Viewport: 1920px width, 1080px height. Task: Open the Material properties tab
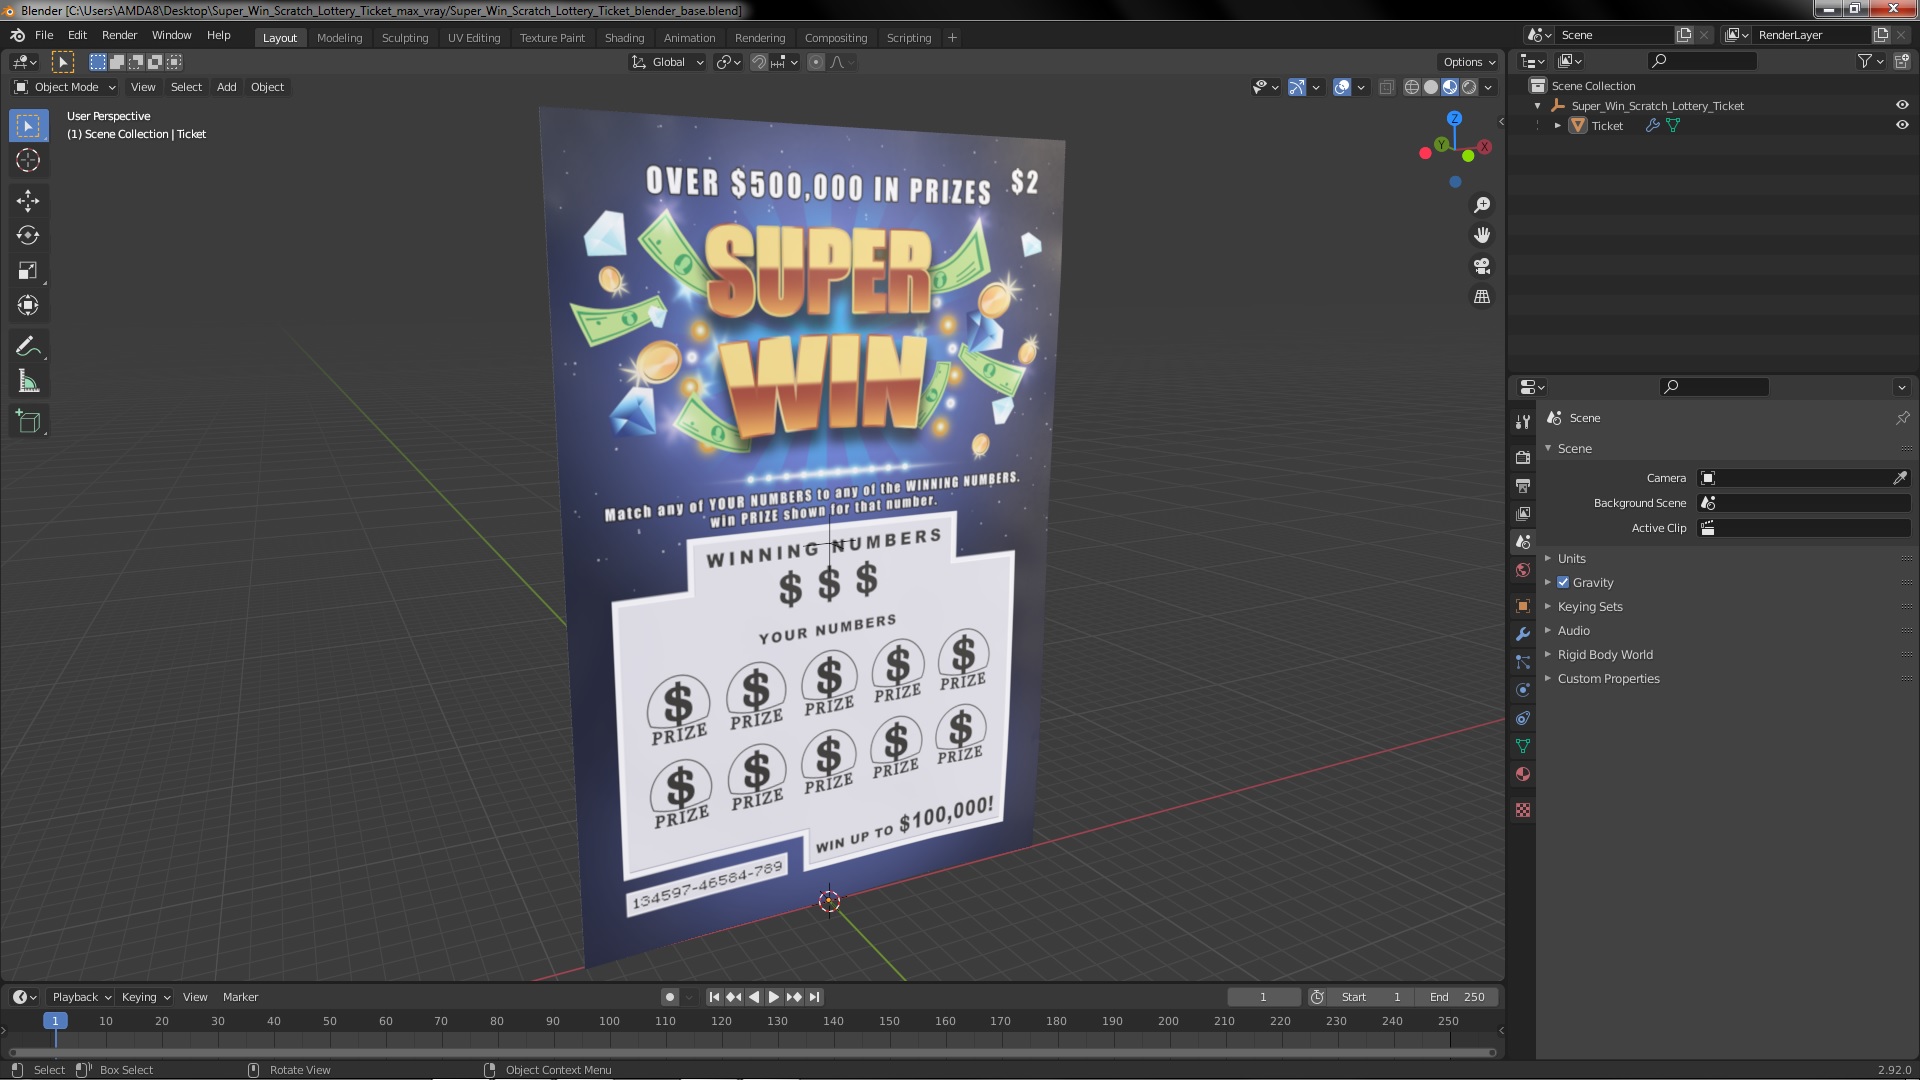(1523, 774)
